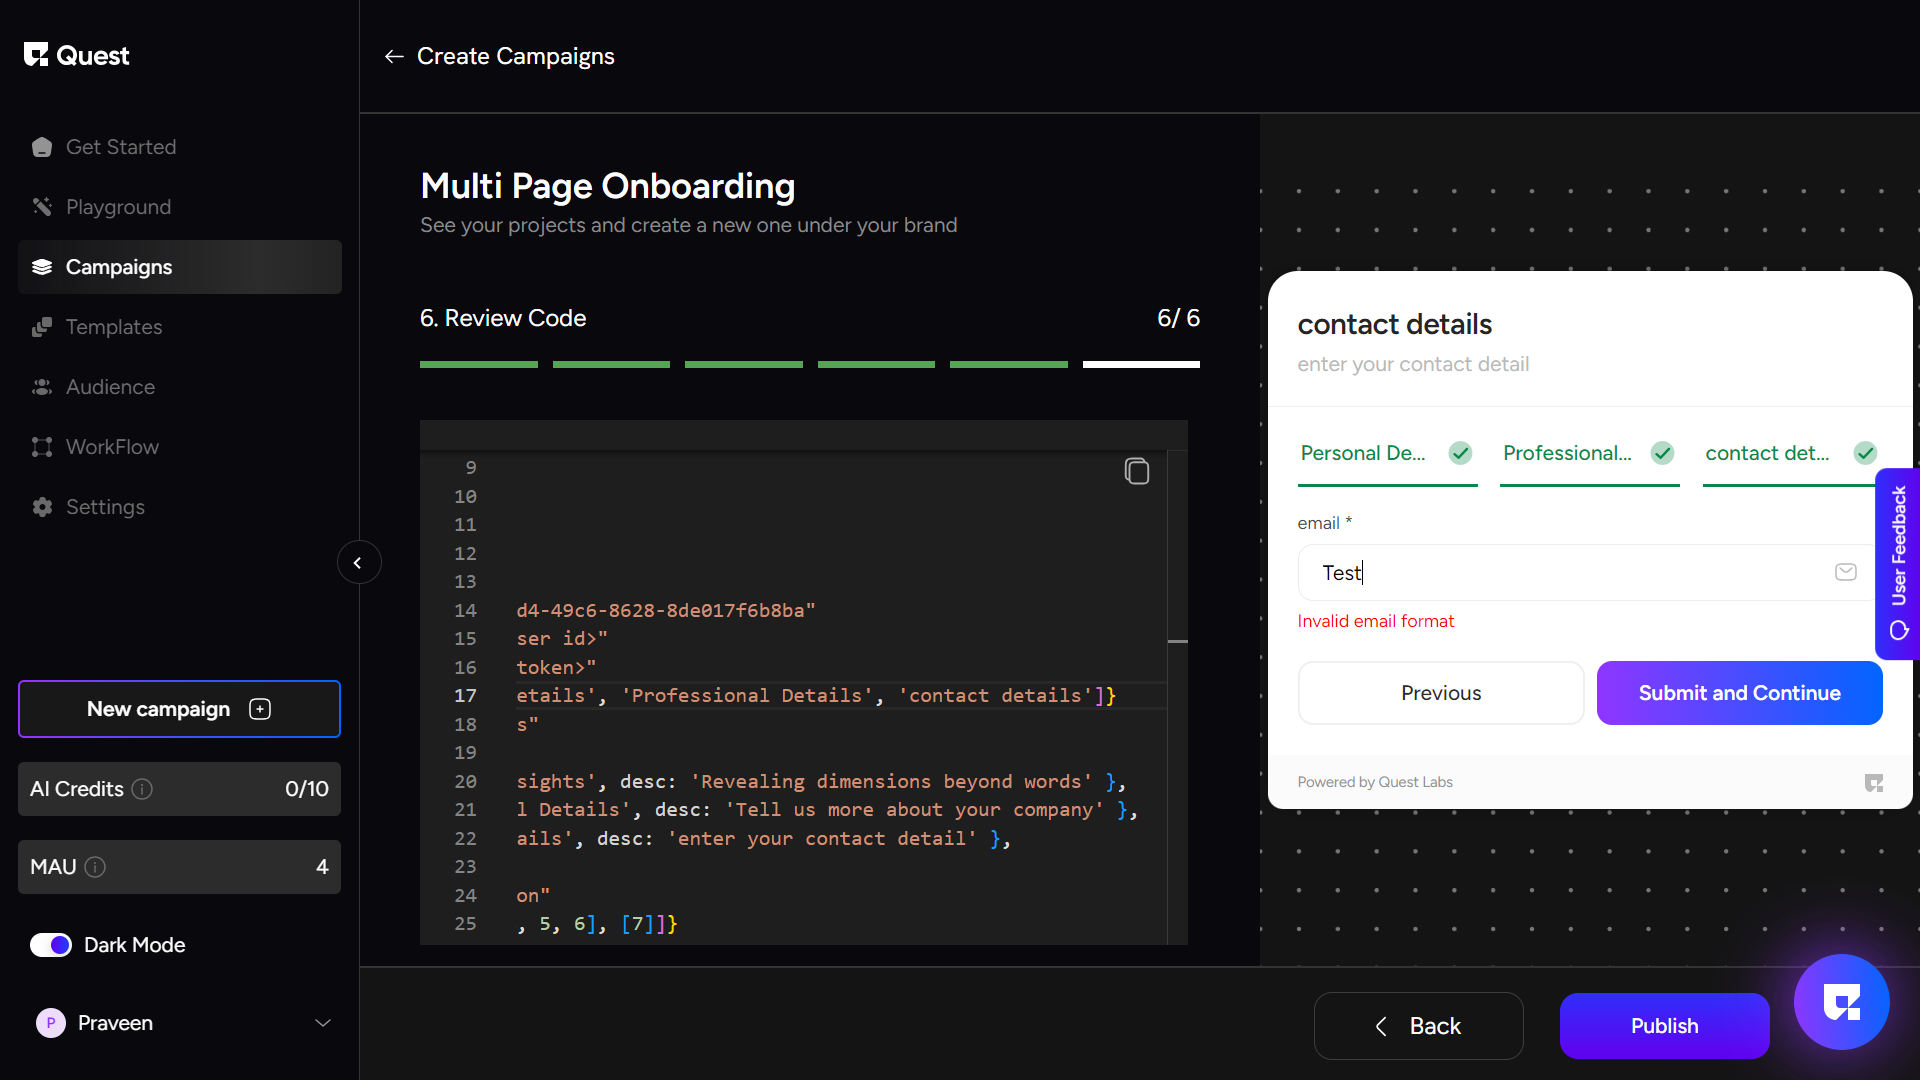Click the sixth progress step bar
This screenshot has width=1920, height=1080.
[1141, 365]
